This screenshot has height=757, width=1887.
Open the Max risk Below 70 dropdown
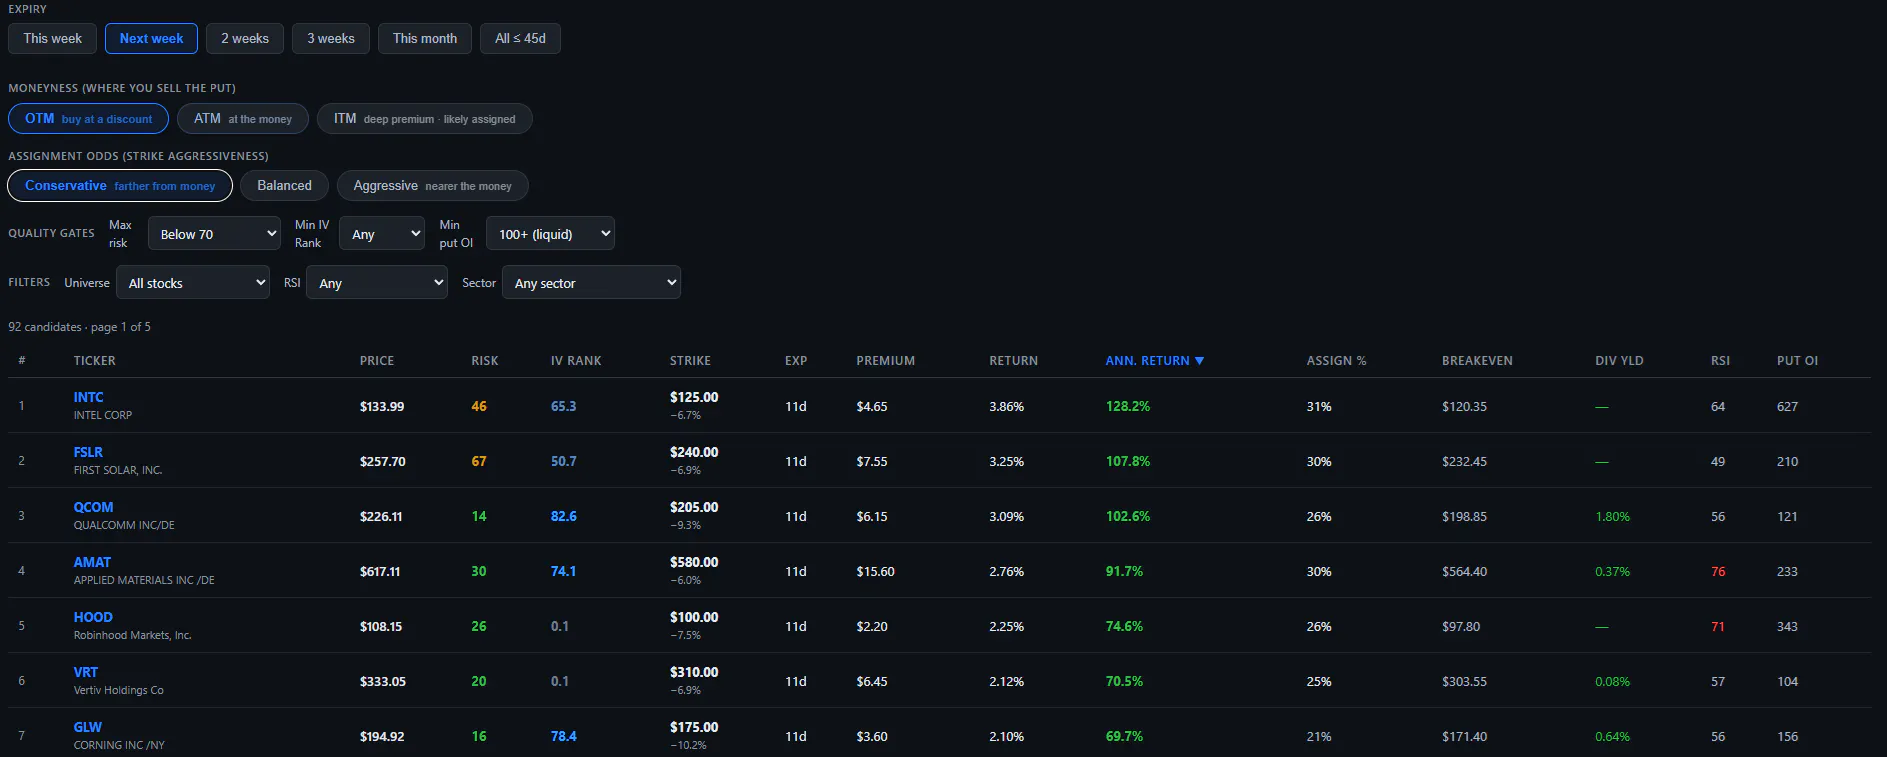pyautogui.click(x=214, y=234)
